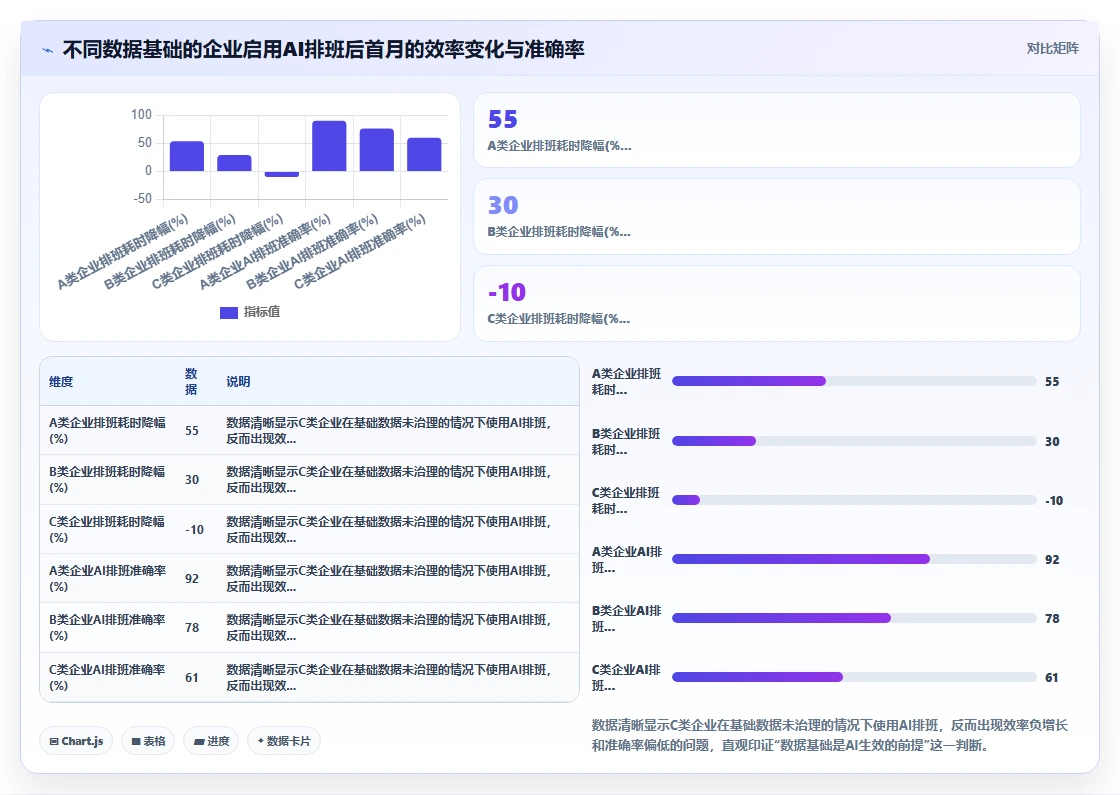Click the 维度 column header
Viewport: 1120px width, 795px height.
[x=61, y=381]
